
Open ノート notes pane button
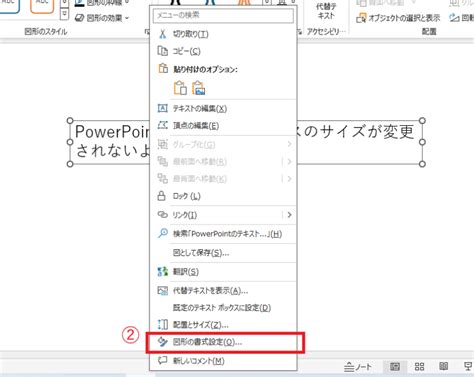pos(358,367)
